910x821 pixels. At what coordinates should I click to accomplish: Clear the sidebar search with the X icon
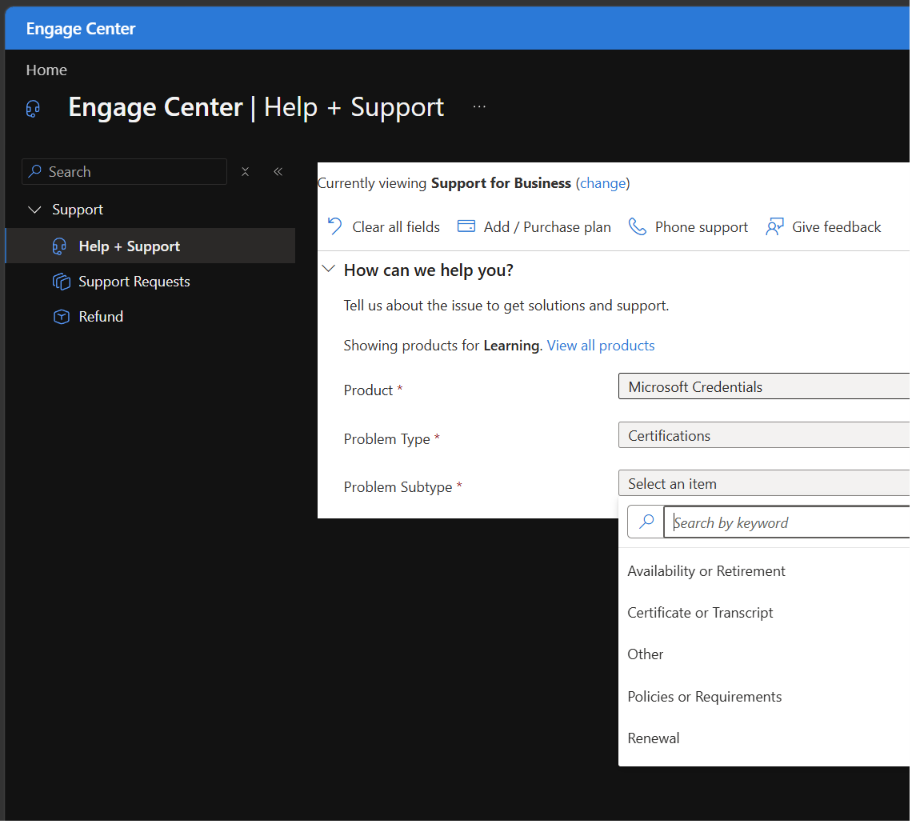pos(245,172)
